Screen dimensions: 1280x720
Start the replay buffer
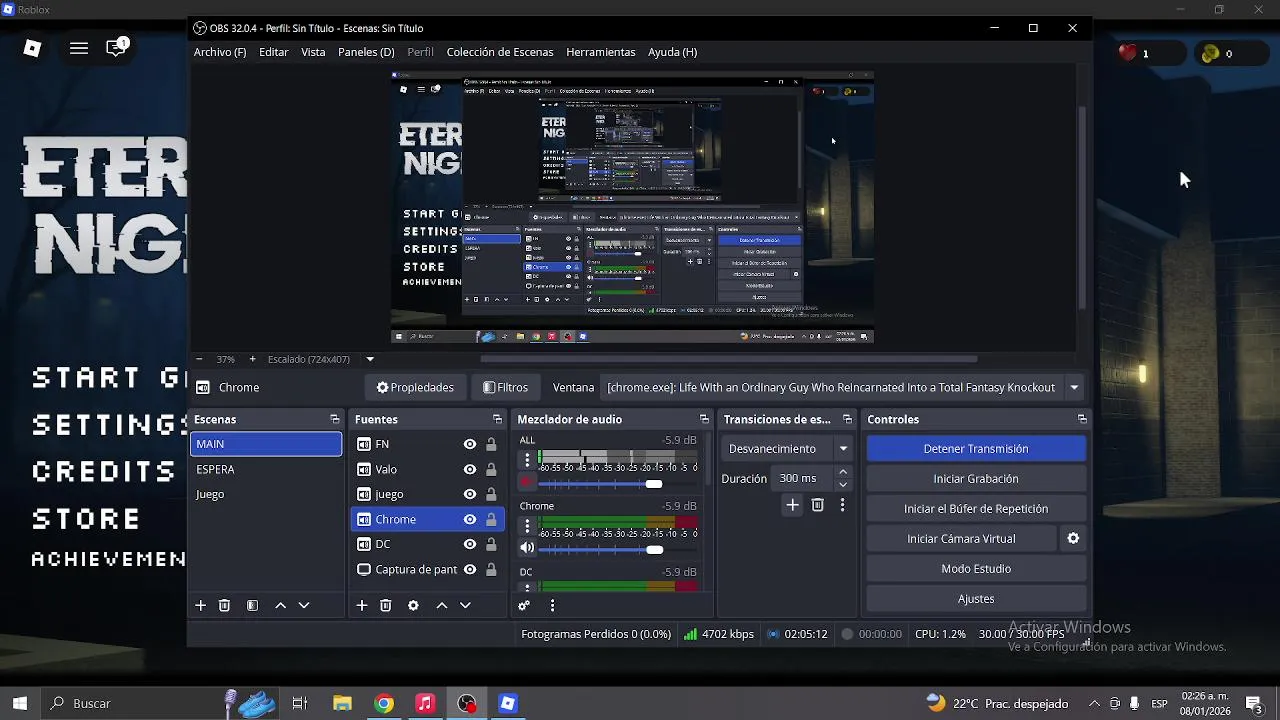click(976, 508)
